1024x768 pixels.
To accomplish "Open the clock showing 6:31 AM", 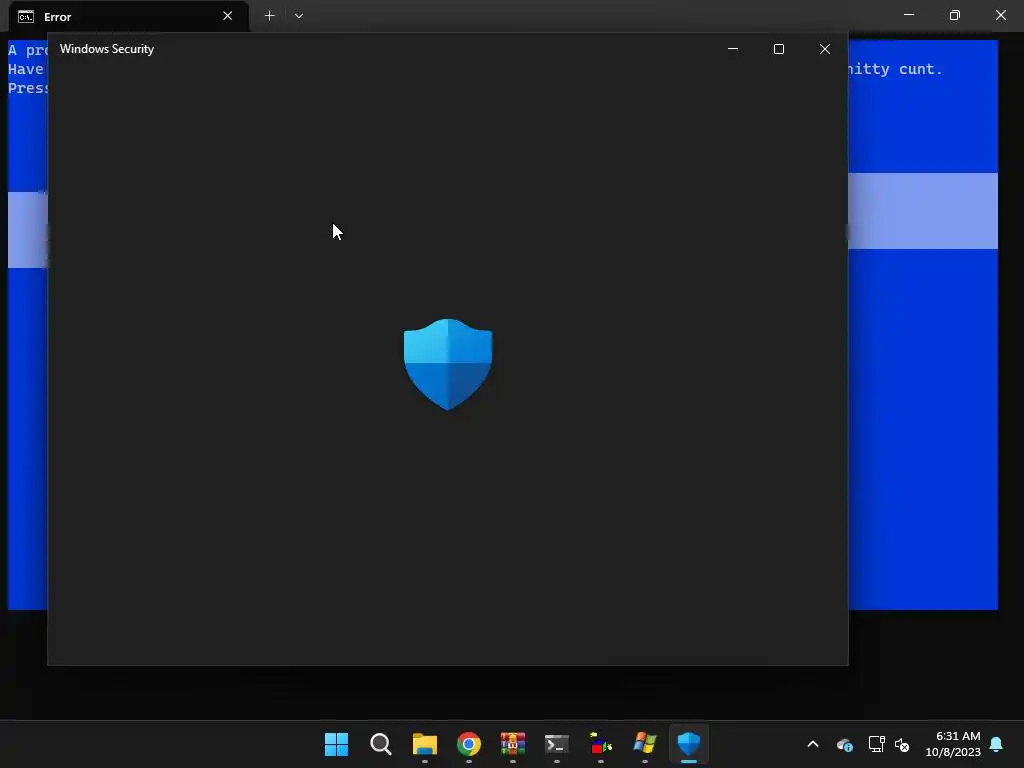I will pyautogui.click(x=953, y=744).
